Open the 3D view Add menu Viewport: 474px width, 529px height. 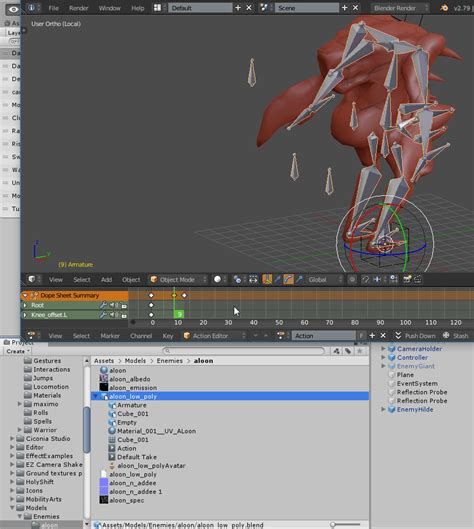(x=106, y=280)
